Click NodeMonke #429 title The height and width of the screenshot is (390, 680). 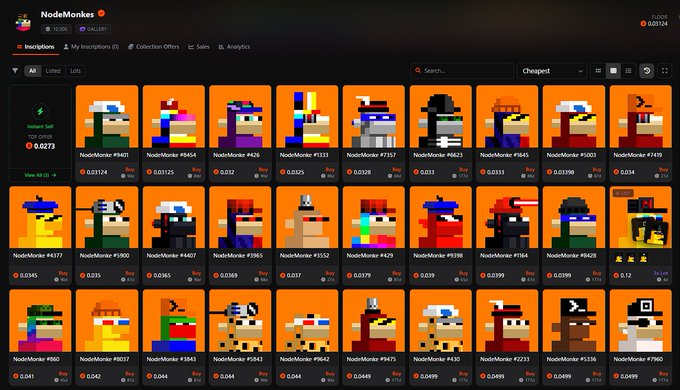click(x=370, y=256)
